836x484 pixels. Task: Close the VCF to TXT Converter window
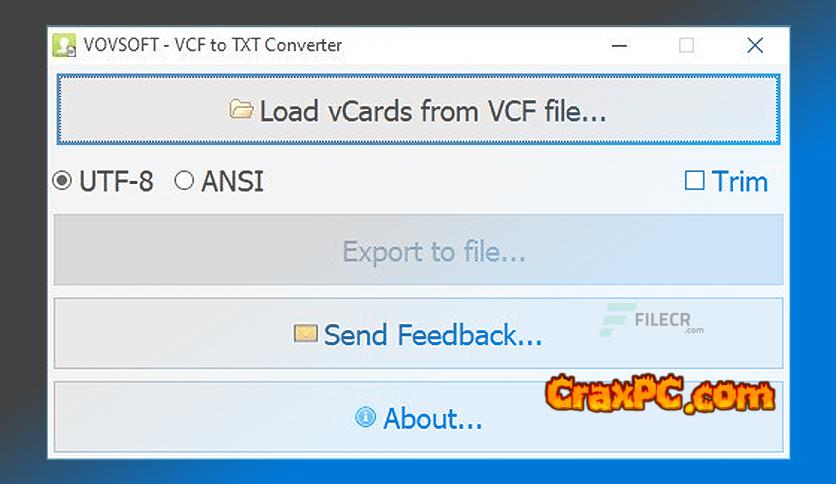click(x=755, y=46)
